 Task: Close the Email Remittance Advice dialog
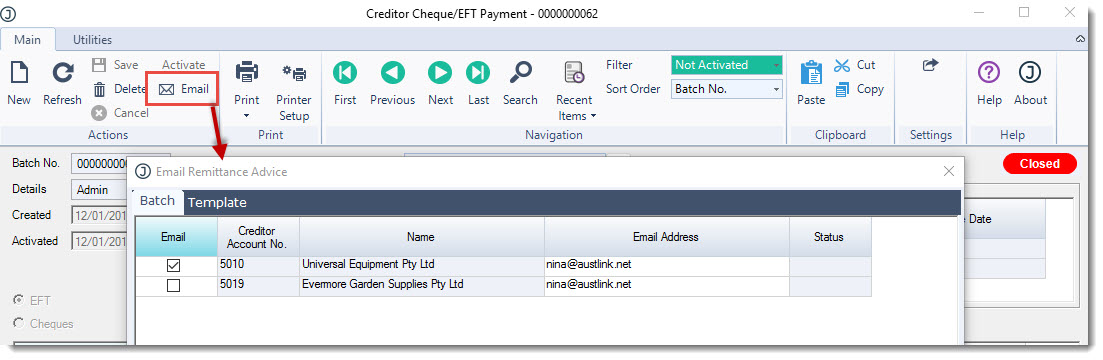click(x=948, y=171)
